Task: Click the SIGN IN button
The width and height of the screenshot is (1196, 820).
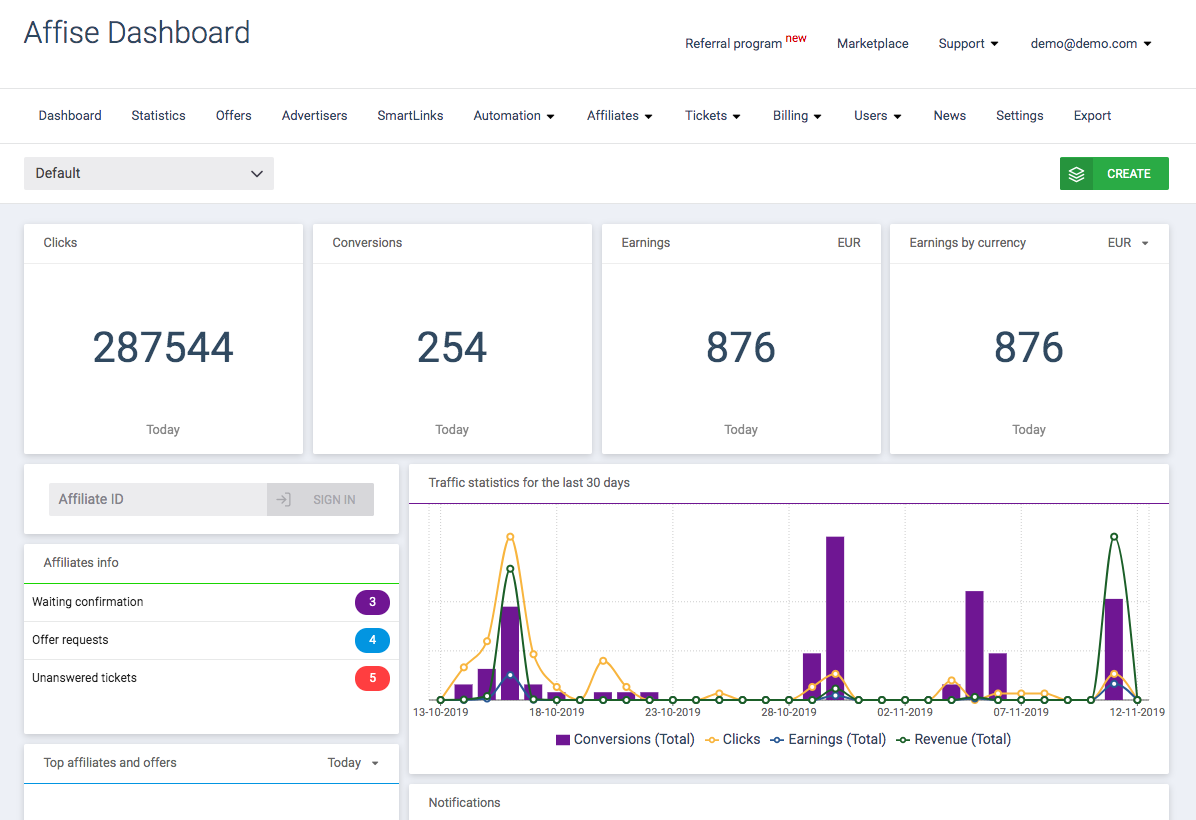Action: click(320, 500)
